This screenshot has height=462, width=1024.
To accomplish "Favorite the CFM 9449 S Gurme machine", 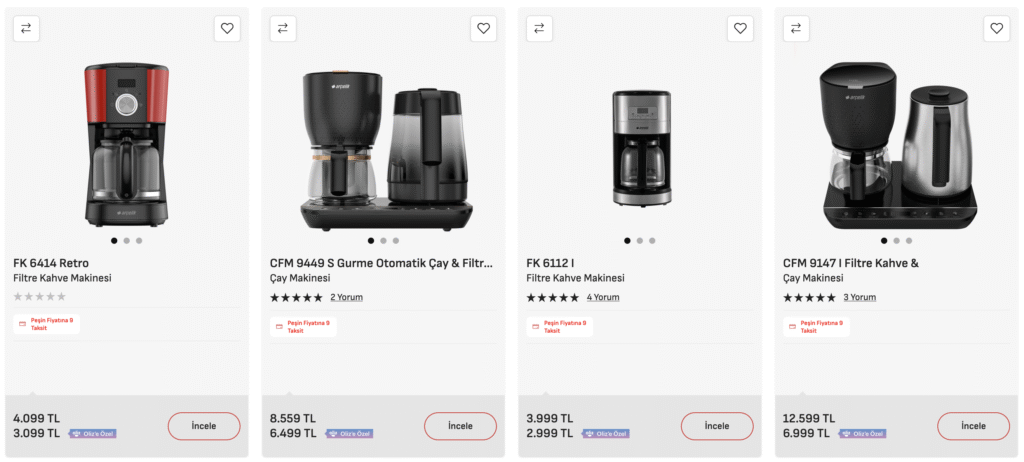I will click(483, 29).
